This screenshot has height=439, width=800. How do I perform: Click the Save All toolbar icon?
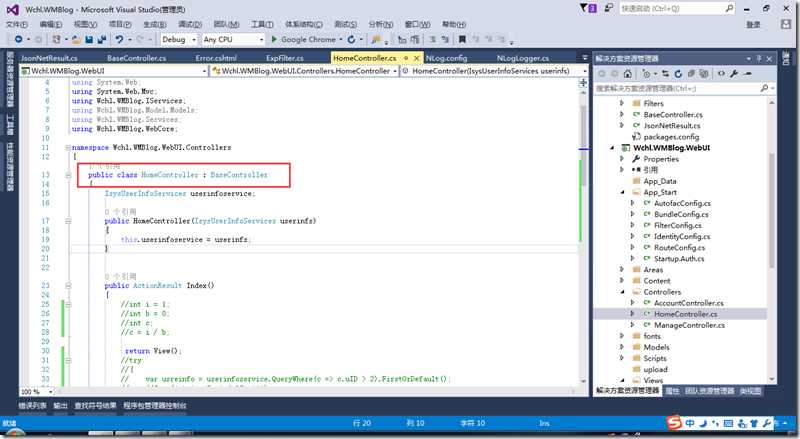(102, 39)
